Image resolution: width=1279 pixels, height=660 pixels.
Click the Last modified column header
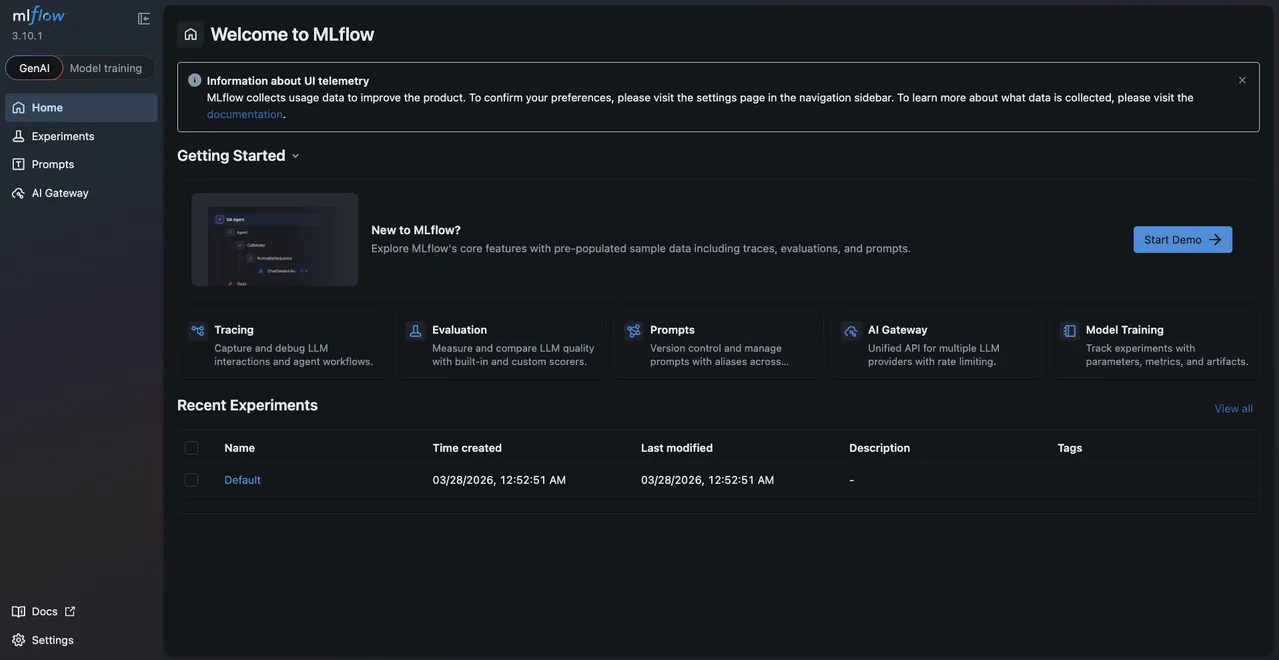677,448
